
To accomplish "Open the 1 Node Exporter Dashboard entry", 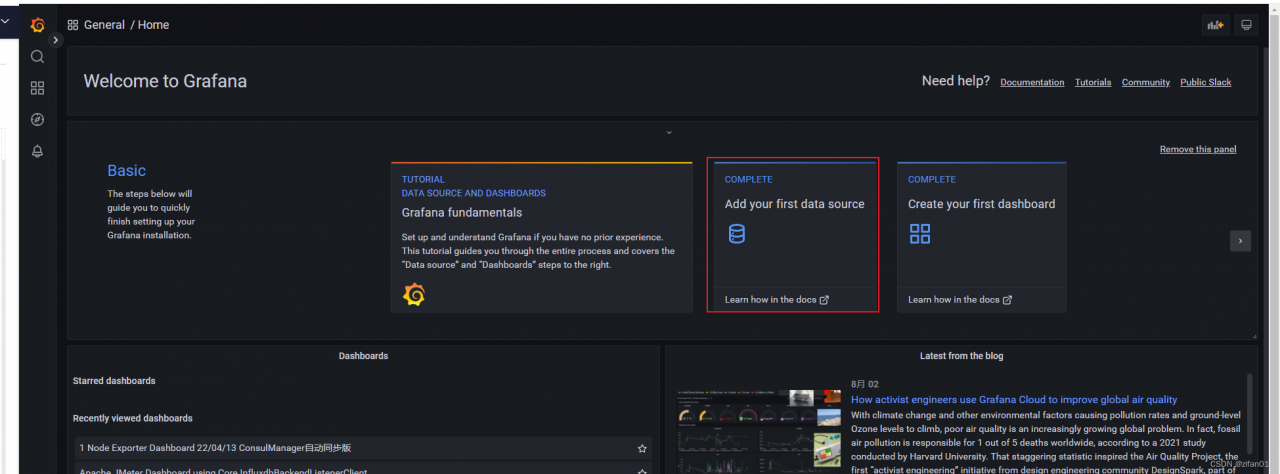I will pyautogui.click(x=363, y=448).
